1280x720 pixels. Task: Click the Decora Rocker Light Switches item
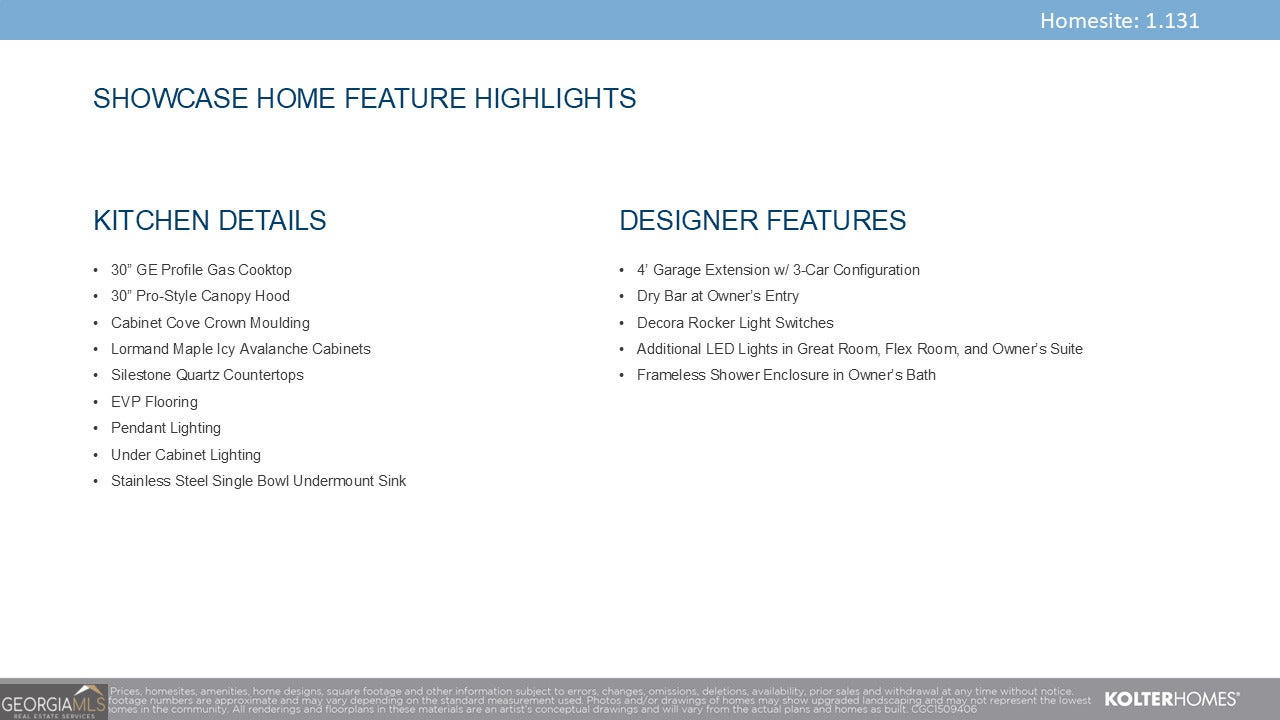[x=735, y=323]
